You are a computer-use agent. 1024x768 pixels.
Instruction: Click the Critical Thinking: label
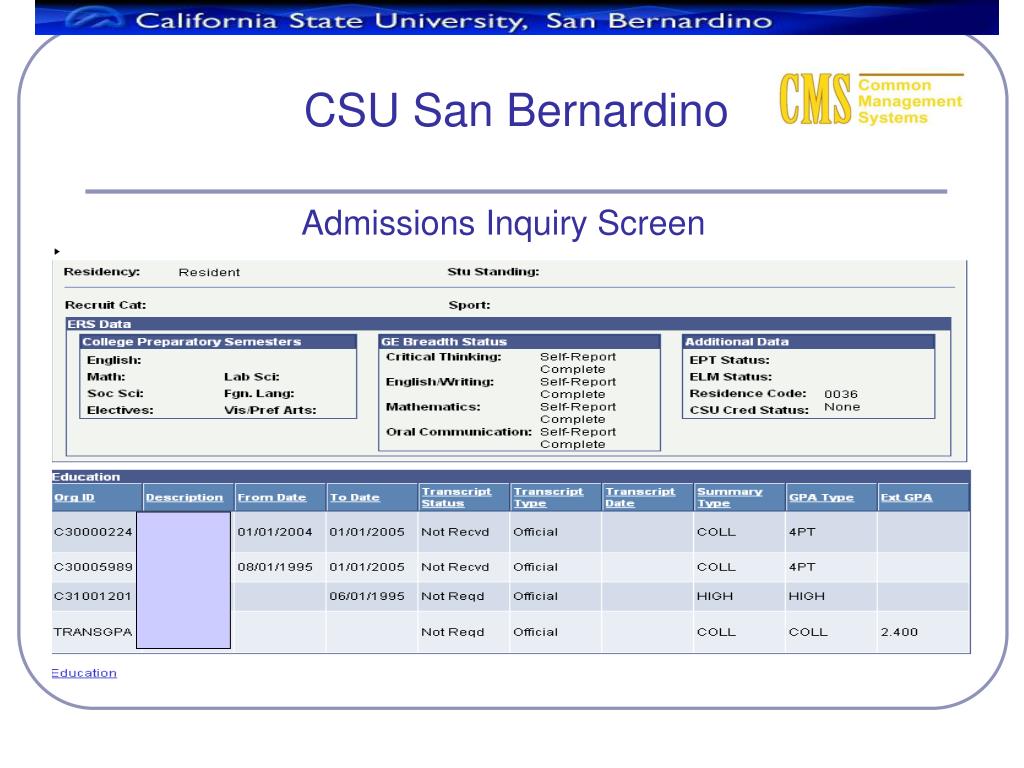[x=443, y=357]
